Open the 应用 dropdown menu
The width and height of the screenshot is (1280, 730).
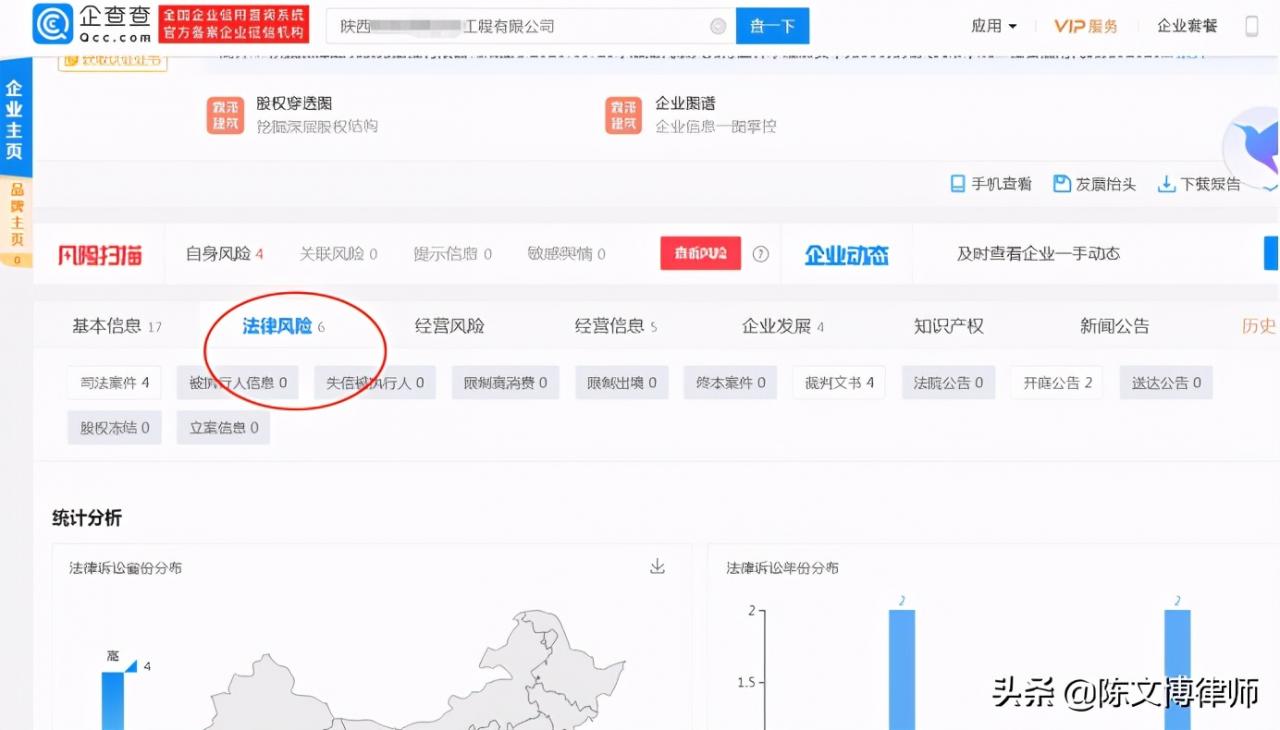(992, 25)
